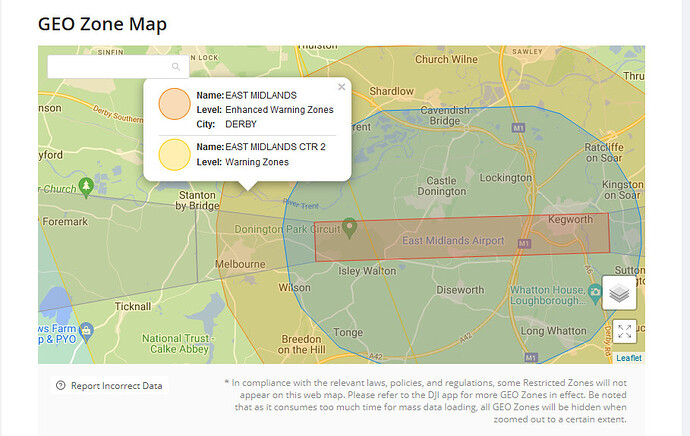Click the Foremark label
The width and height of the screenshot is (690, 436).
65,222
